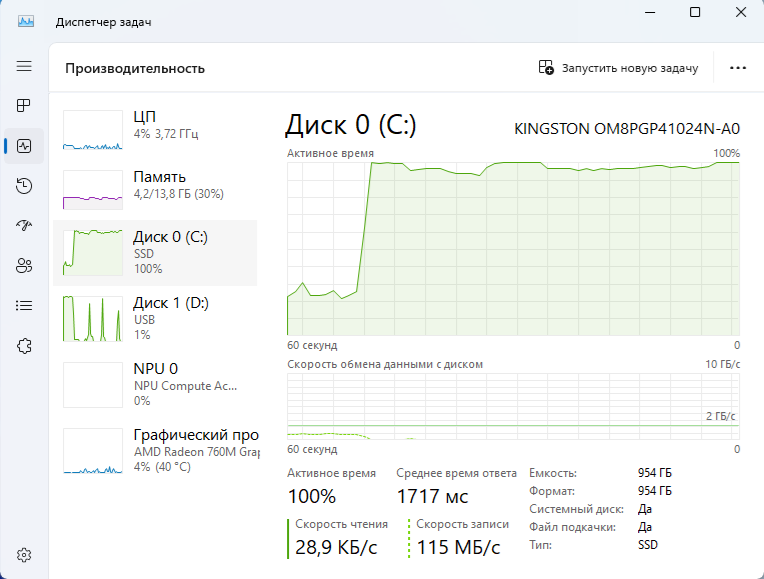Open the Users page icon

pyautogui.click(x=24, y=266)
